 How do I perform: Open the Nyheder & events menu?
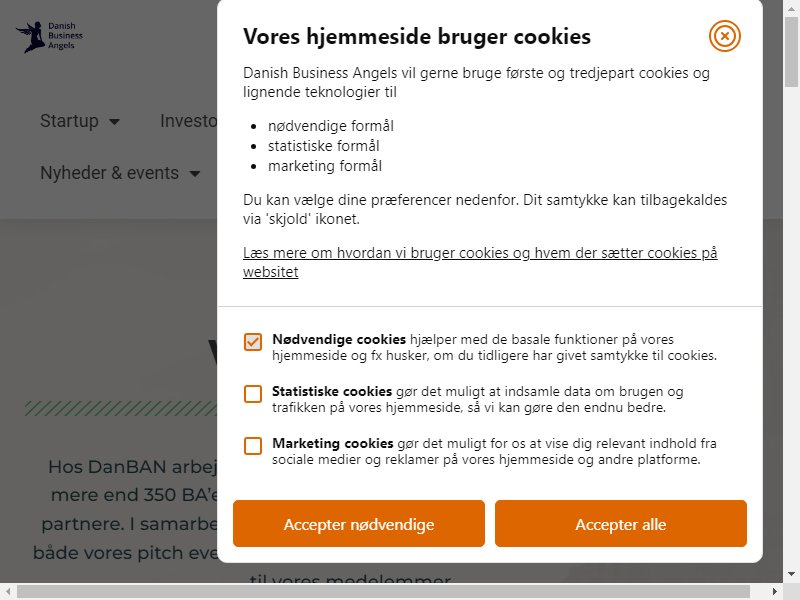(109, 173)
